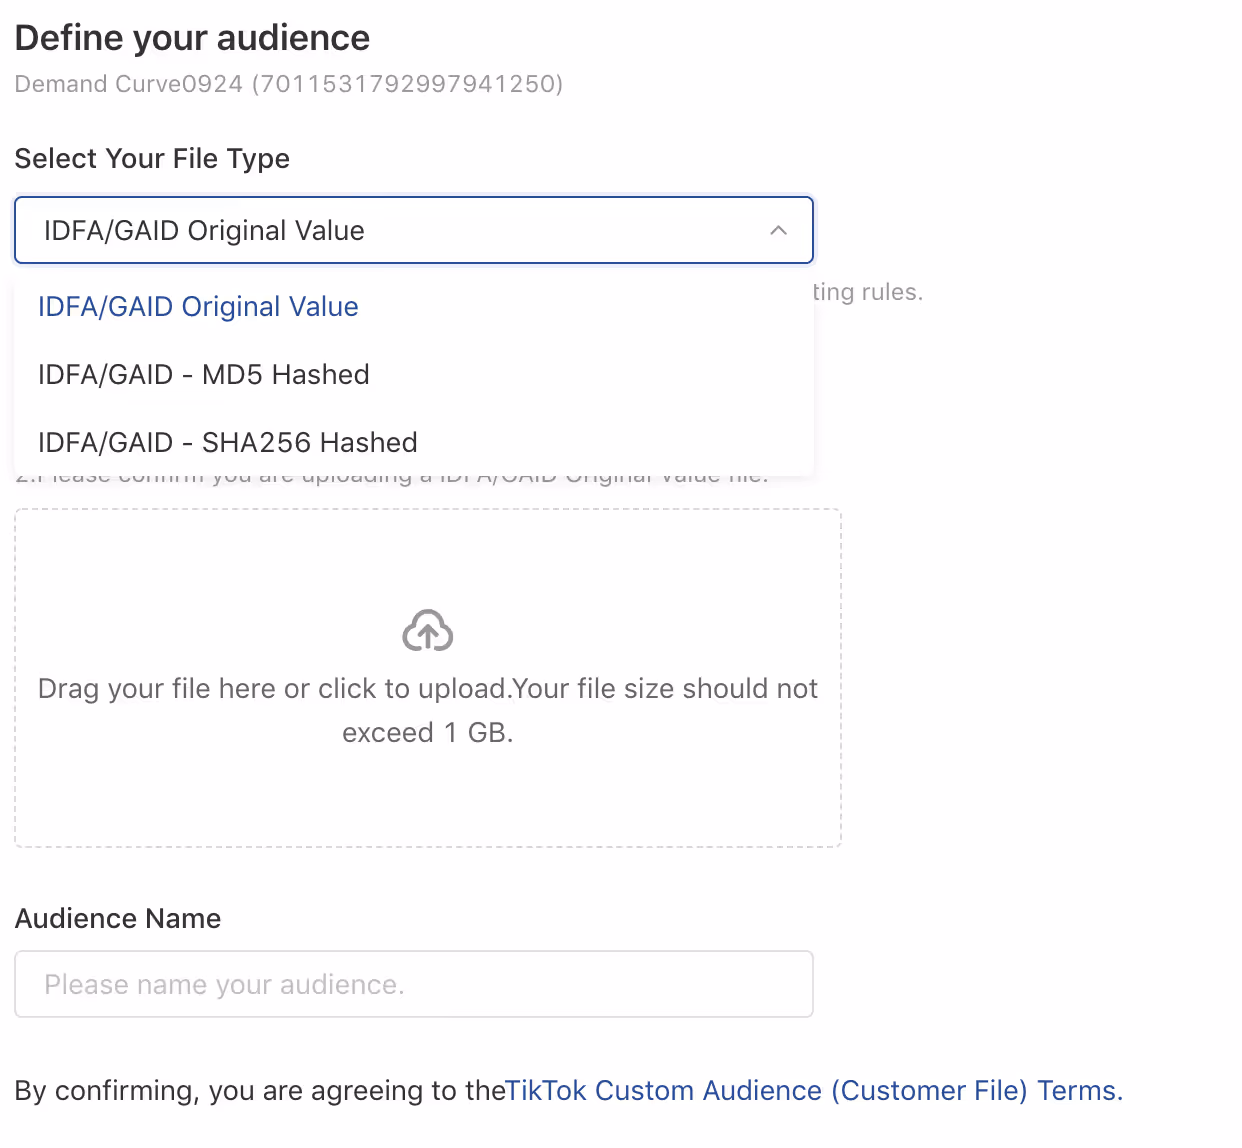Click the cloud upload icon
Screen dimensions: 1242x1148
pos(428,631)
